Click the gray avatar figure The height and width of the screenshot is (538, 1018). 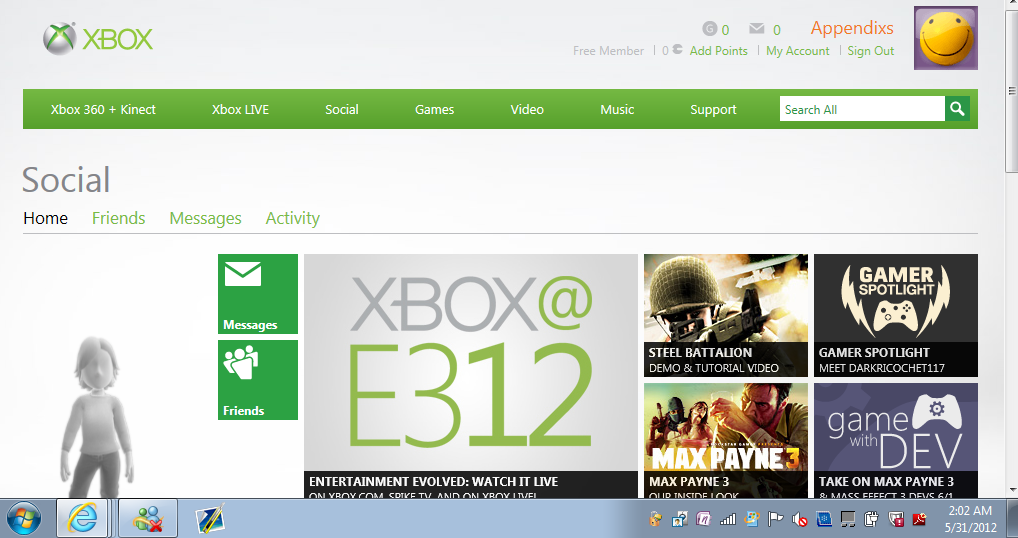click(97, 415)
